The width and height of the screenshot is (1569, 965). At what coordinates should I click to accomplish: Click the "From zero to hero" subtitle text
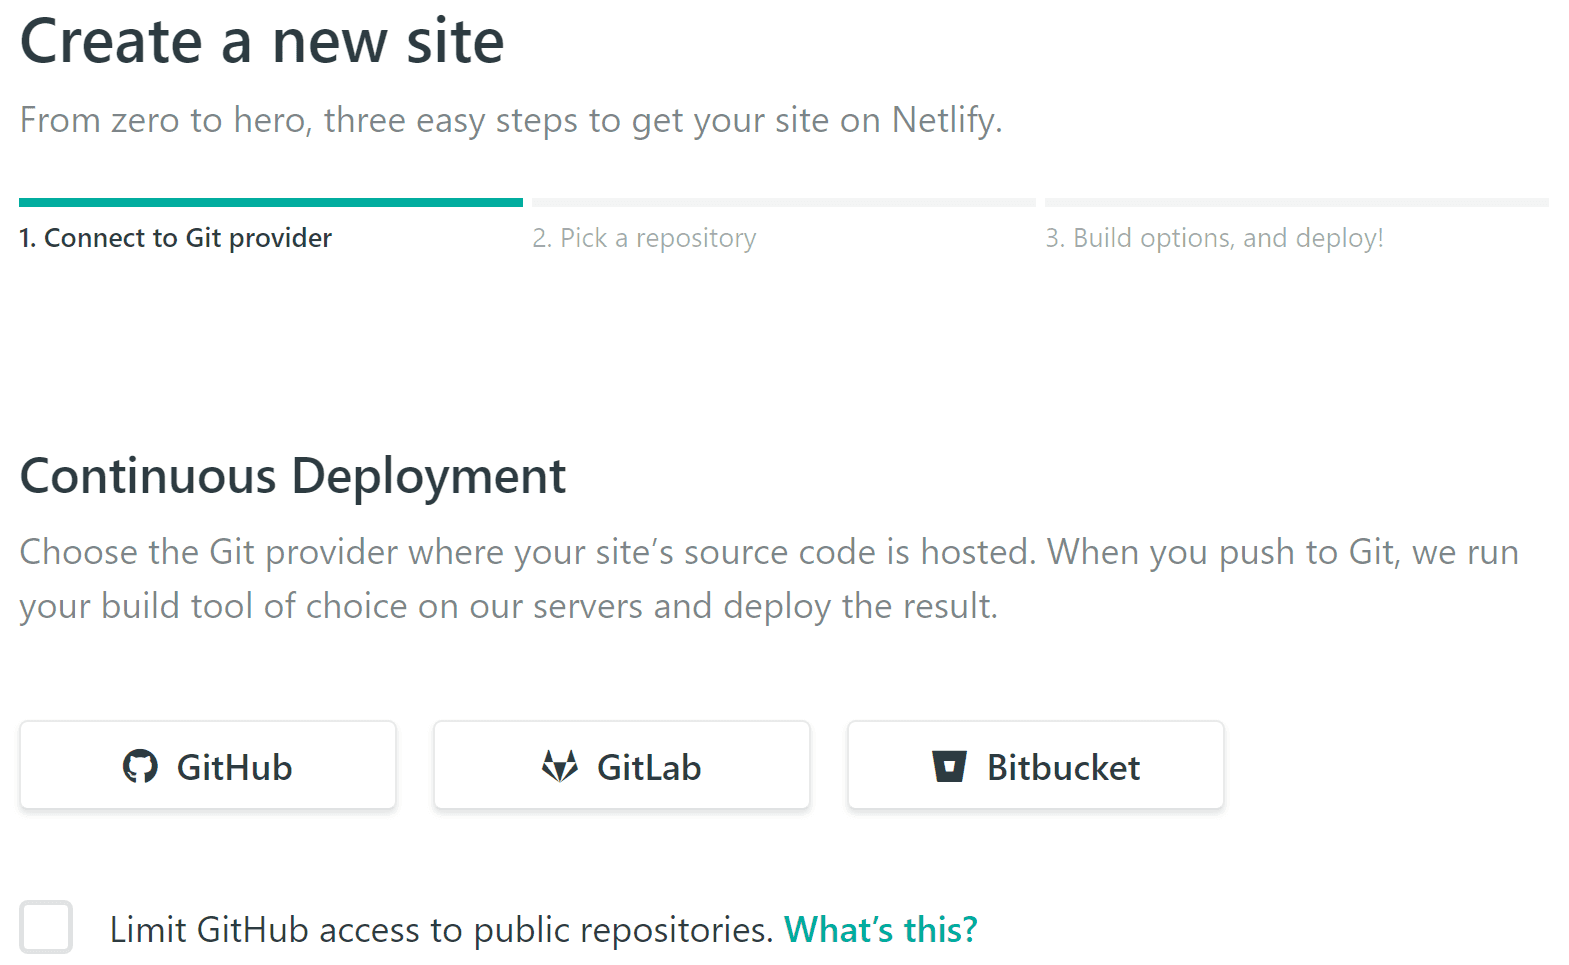pos(450,120)
